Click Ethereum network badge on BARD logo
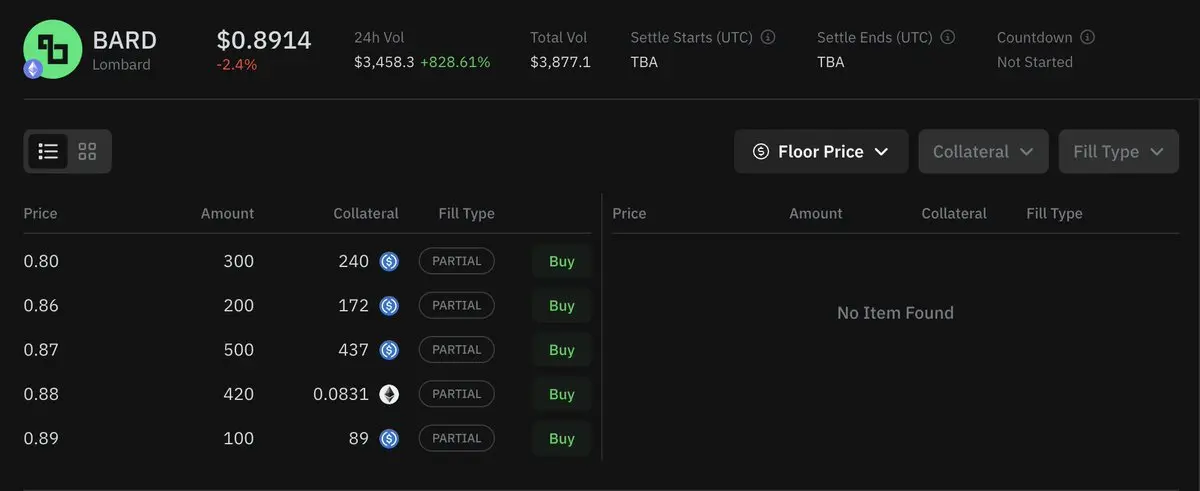Screen dimensions: 1200x491 click(33, 69)
